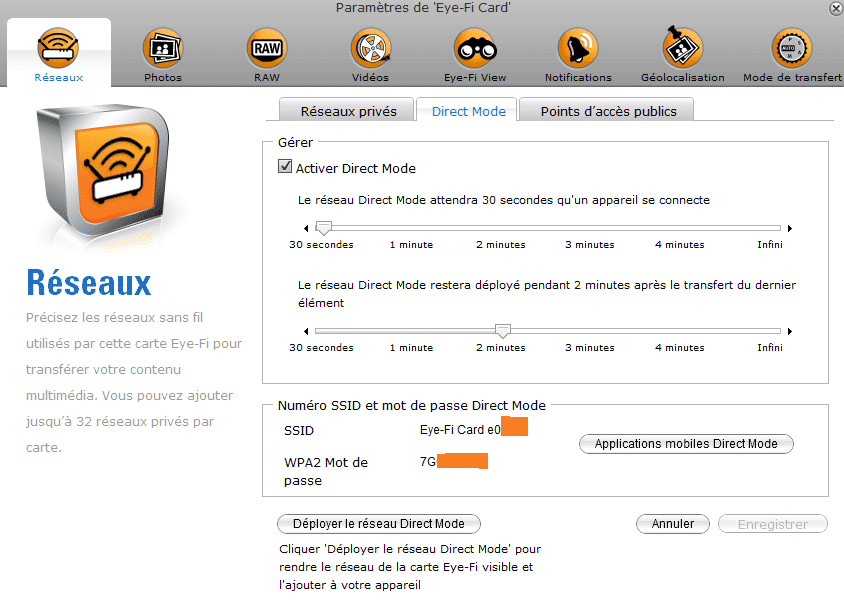Open the Géolocalisation pin icon
The width and height of the screenshot is (844, 613).
(x=682, y=47)
